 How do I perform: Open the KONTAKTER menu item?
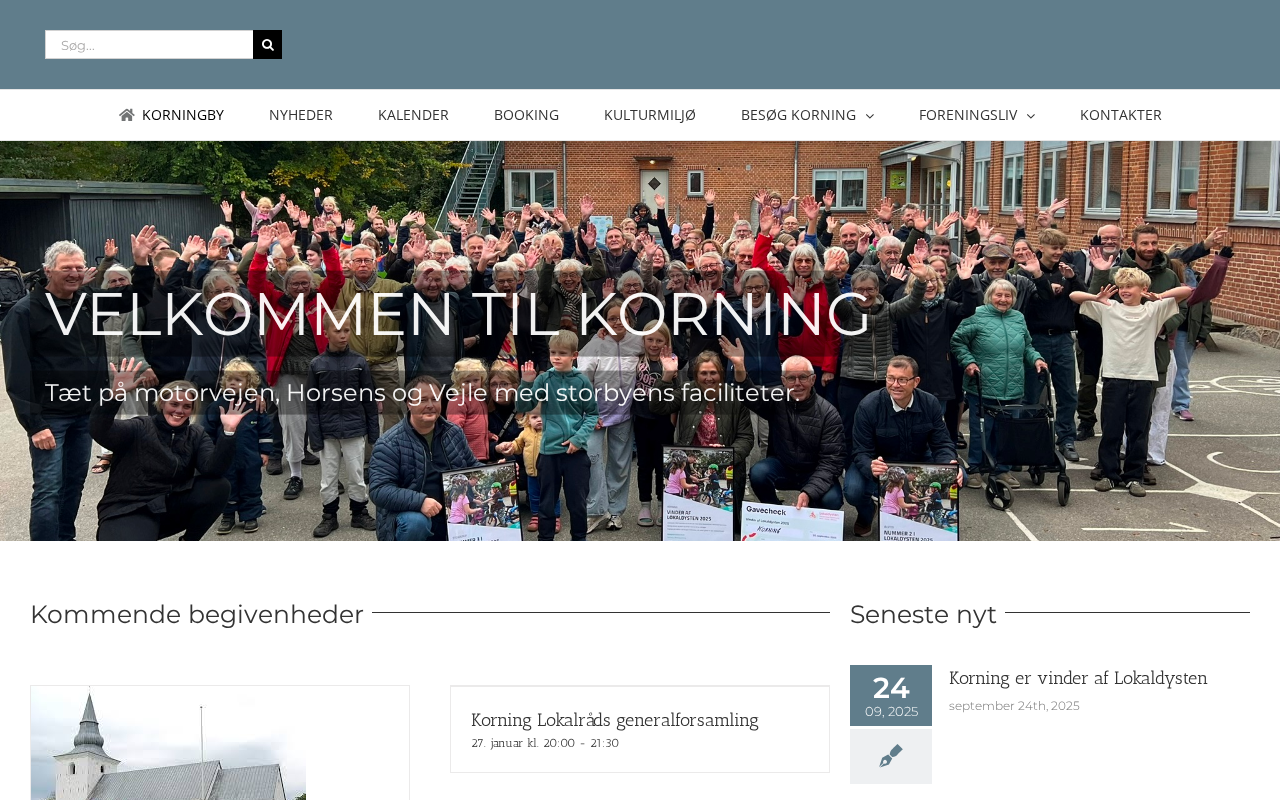(1121, 115)
